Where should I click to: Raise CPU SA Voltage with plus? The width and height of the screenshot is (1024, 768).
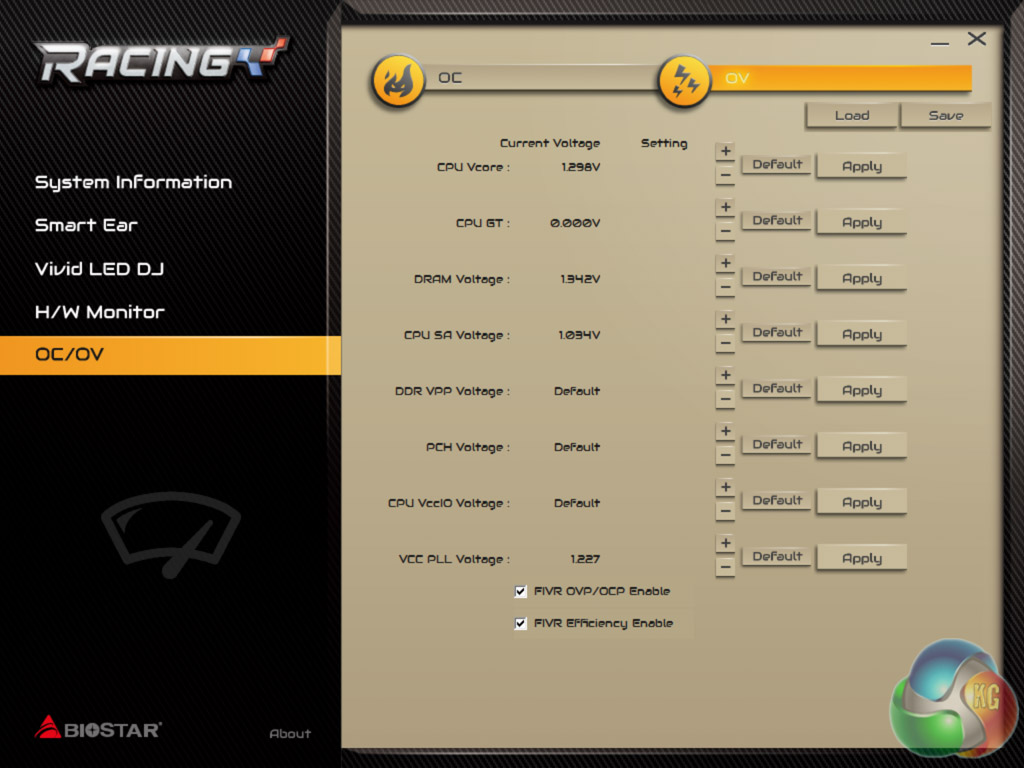pyautogui.click(x=725, y=319)
